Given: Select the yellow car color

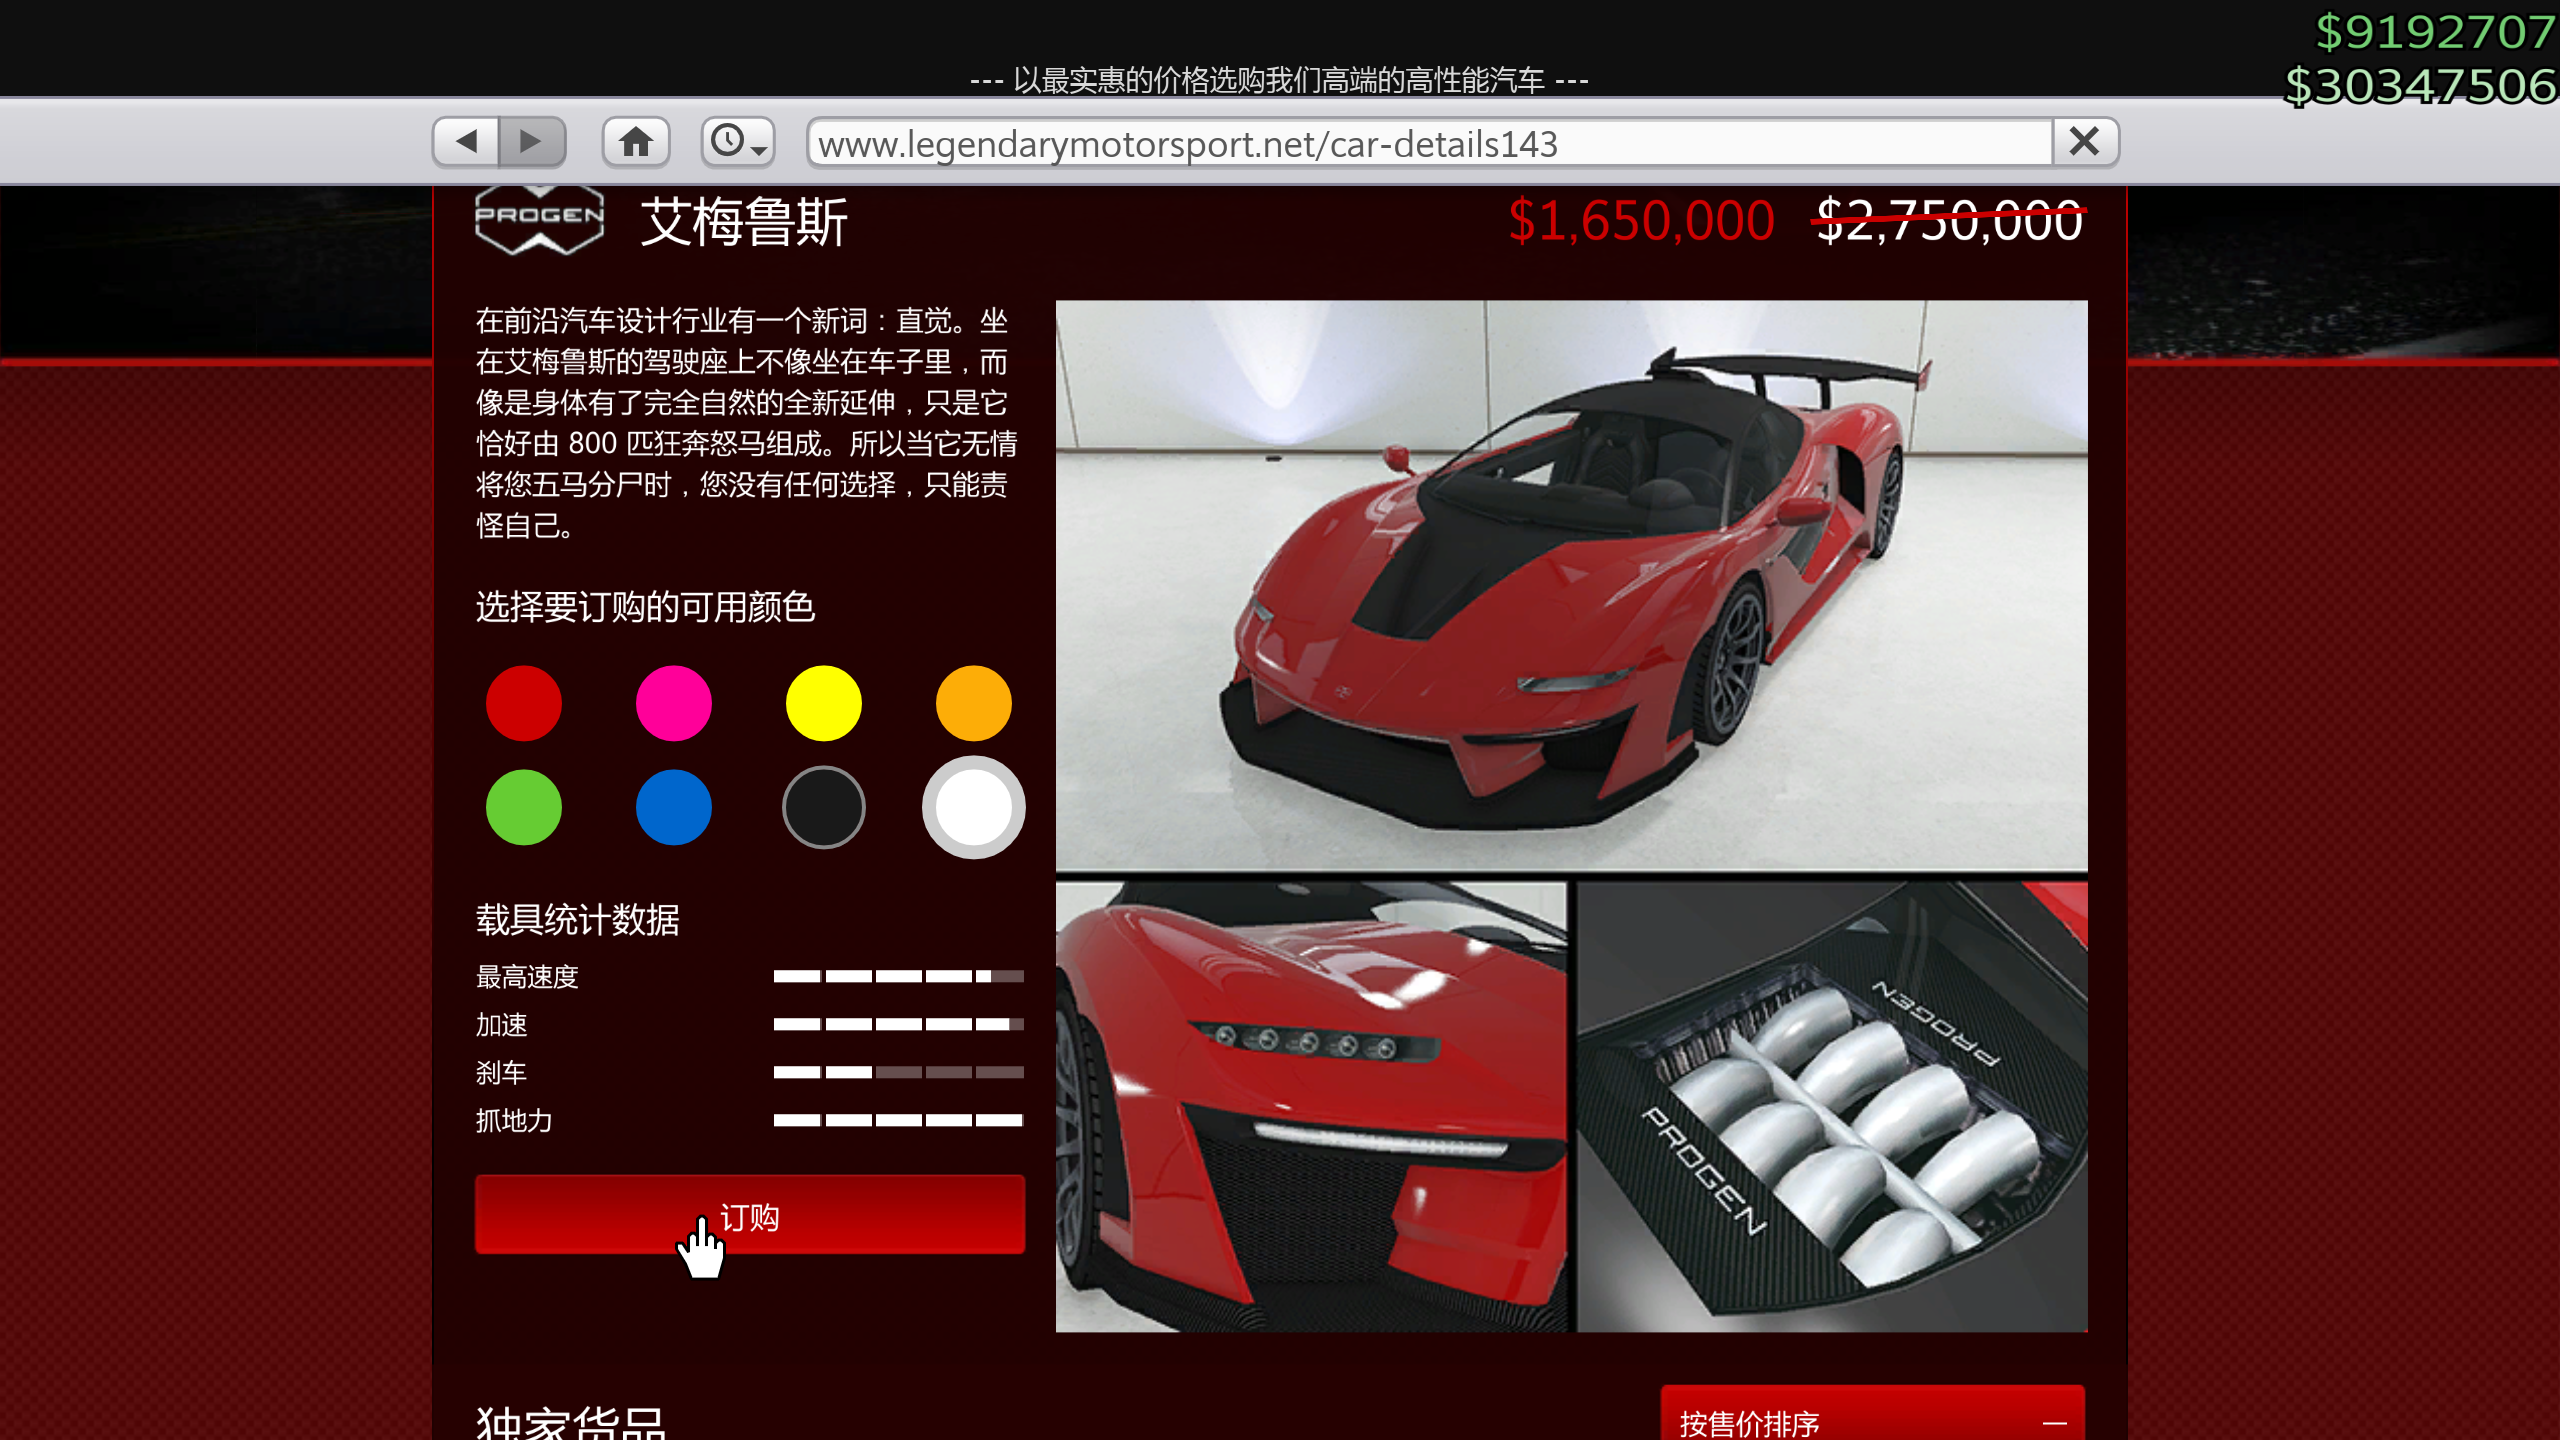Looking at the screenshot, I should [x=824, y=703].
